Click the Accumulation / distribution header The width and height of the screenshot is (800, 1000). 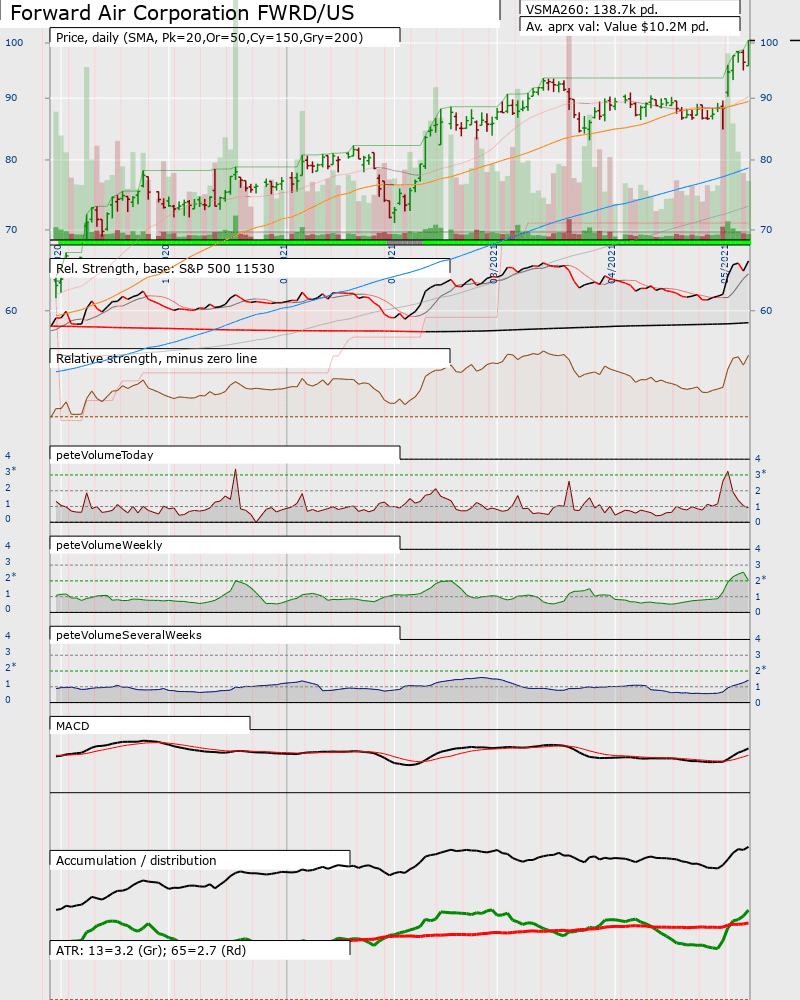coord(136,860)
